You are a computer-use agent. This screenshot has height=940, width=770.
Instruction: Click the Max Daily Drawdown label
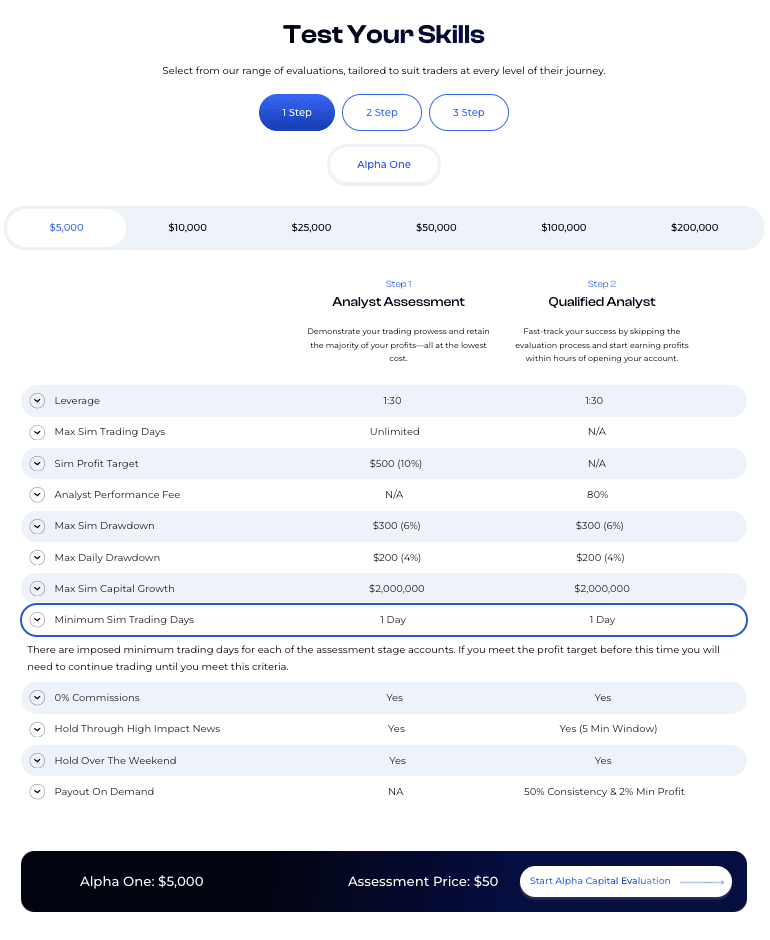point(107,558)
